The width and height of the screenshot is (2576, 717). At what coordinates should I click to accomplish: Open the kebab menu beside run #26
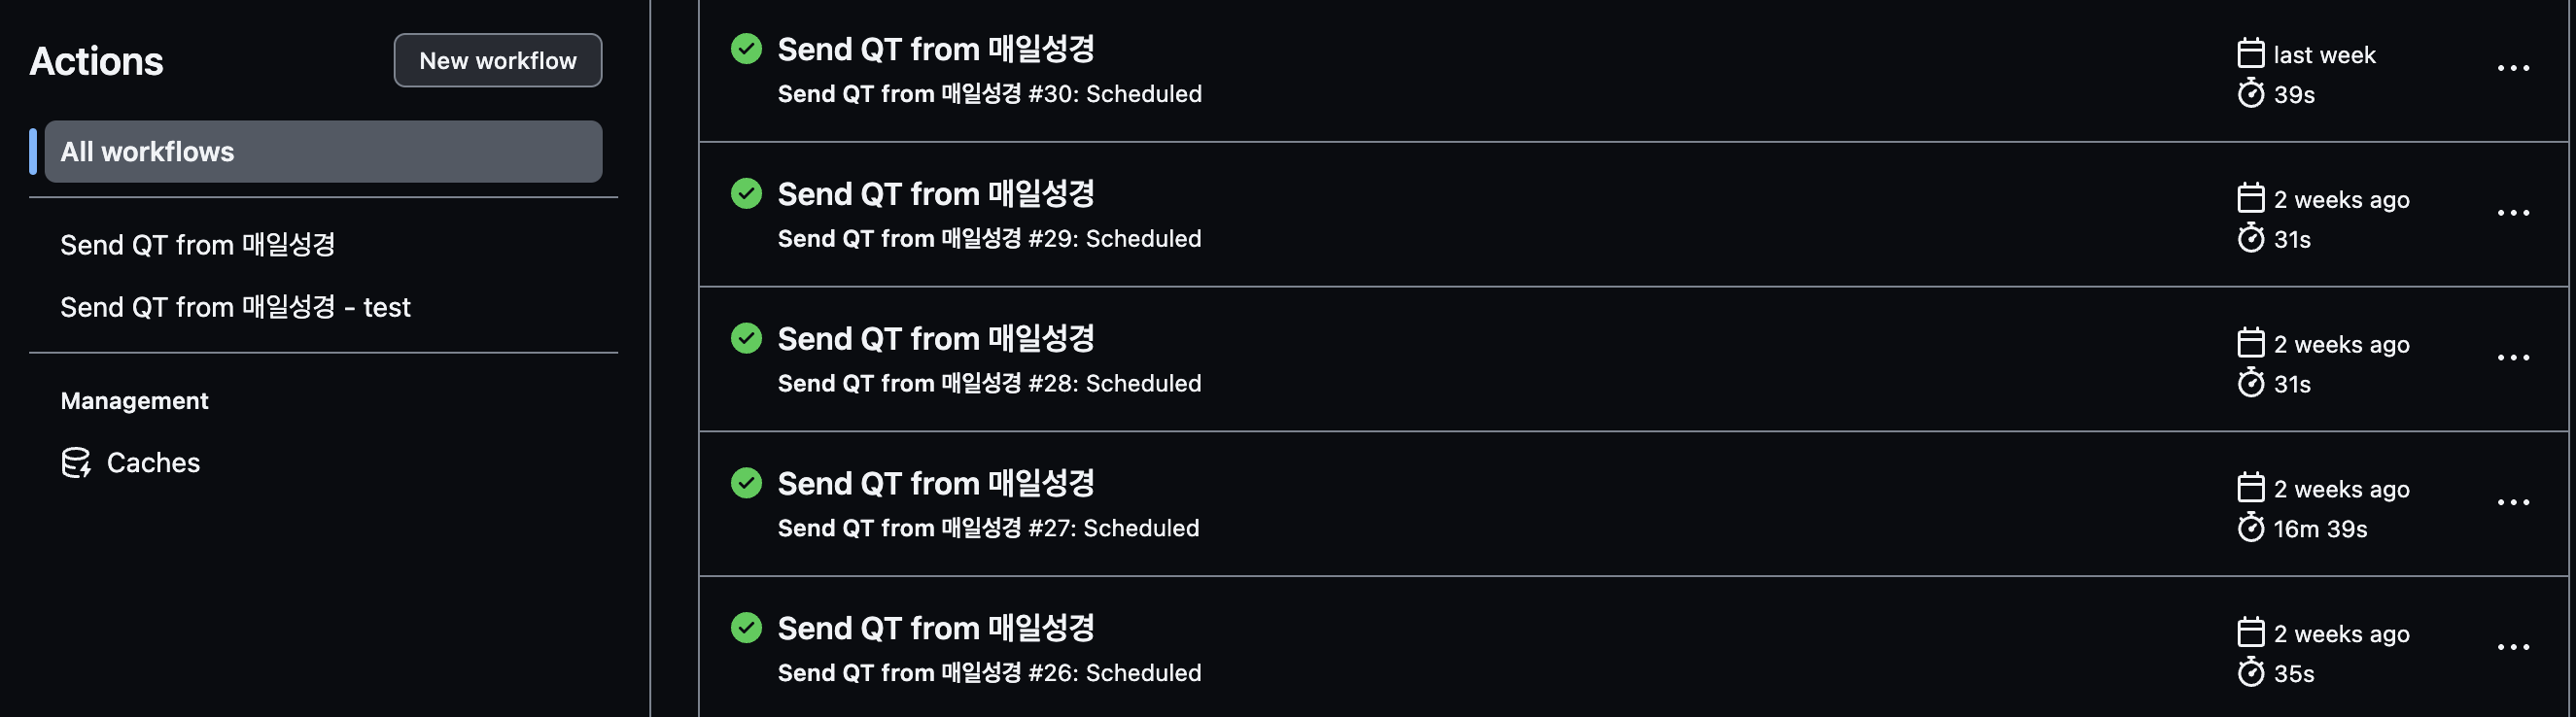2514,646
